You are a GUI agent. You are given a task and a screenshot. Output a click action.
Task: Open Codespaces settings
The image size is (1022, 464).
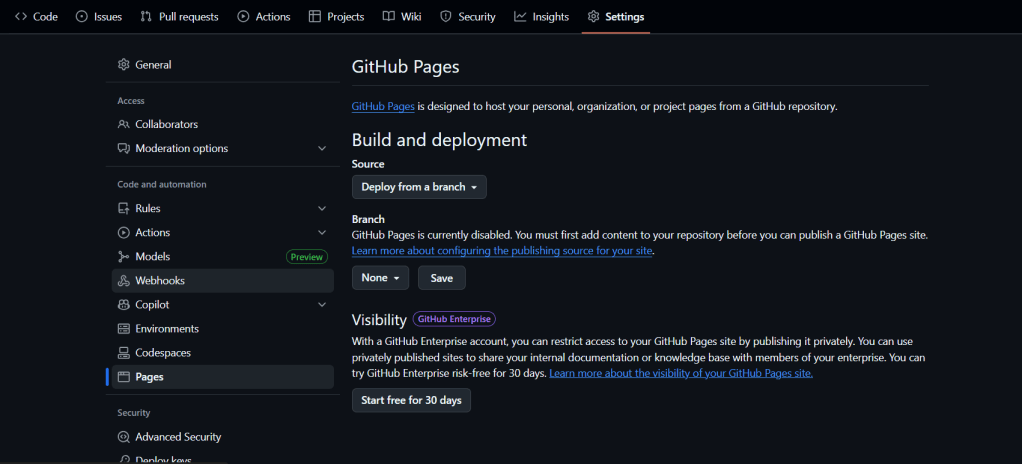click(x=222, y=353)
